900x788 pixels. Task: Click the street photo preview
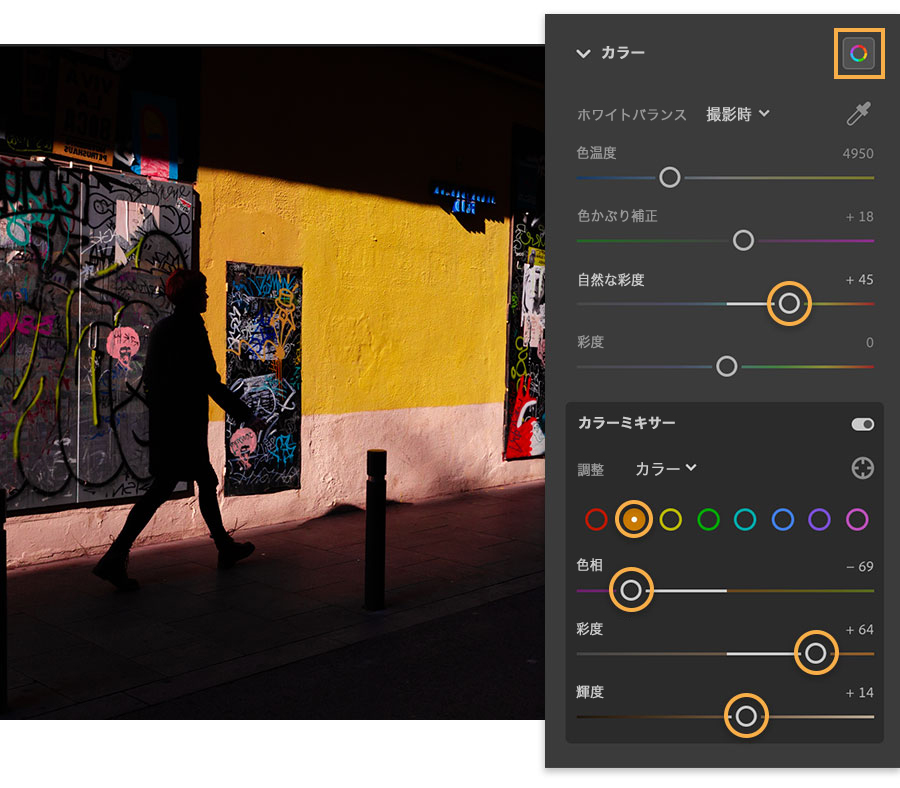272,382
